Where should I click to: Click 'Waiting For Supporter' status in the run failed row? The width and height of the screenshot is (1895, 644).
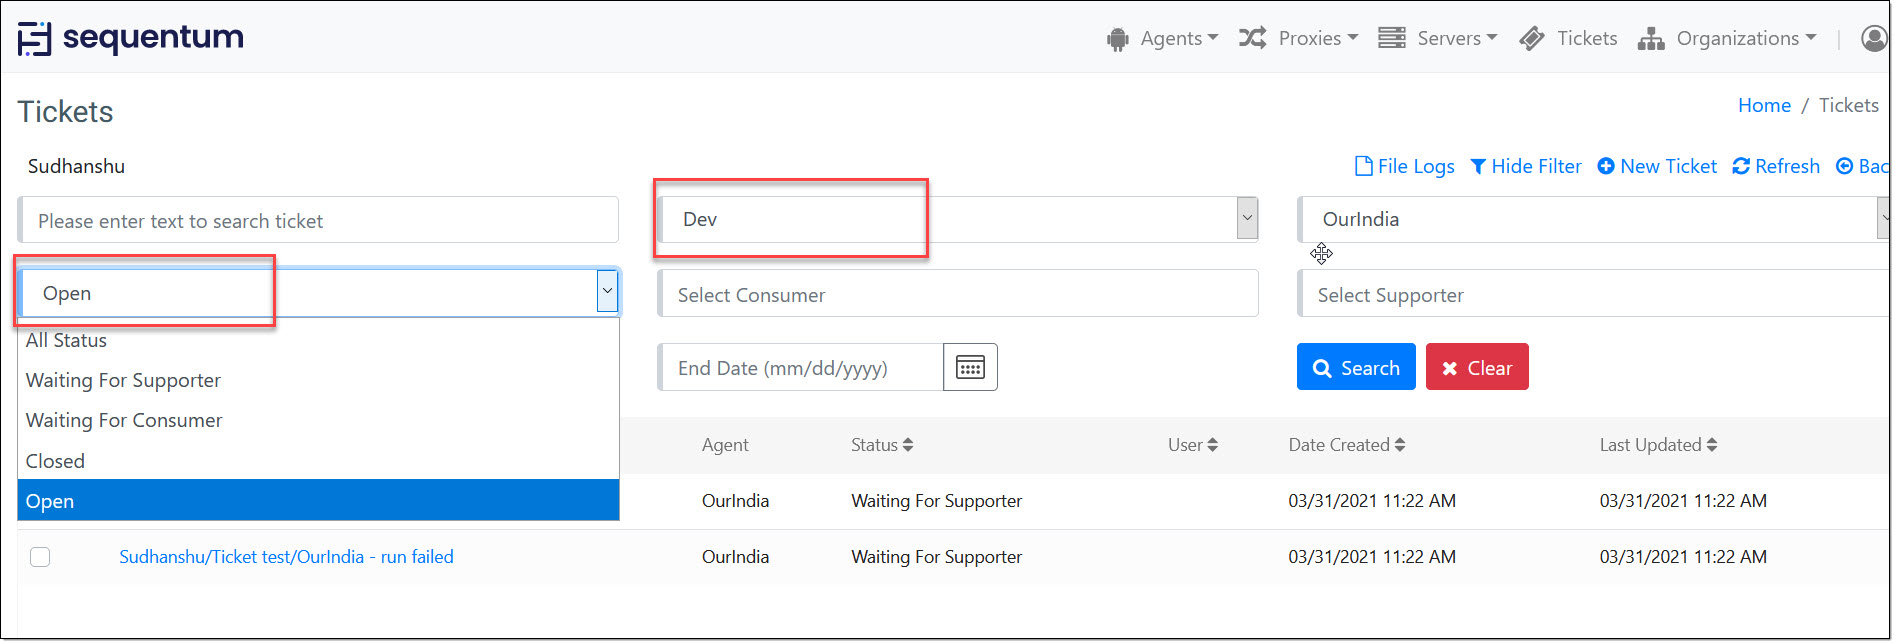click(x=936, y=557)
